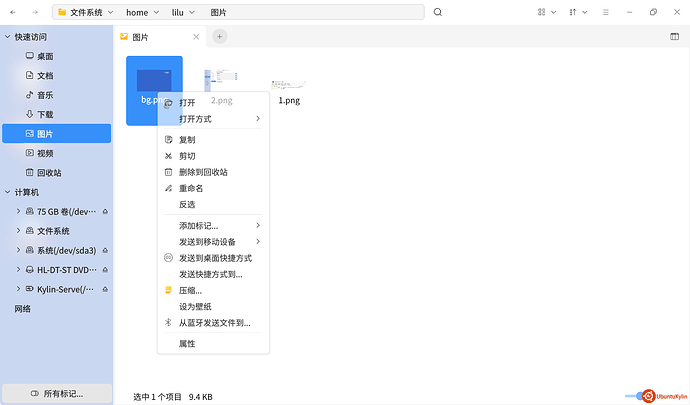Click home in the path bar

tap(137, 12)
